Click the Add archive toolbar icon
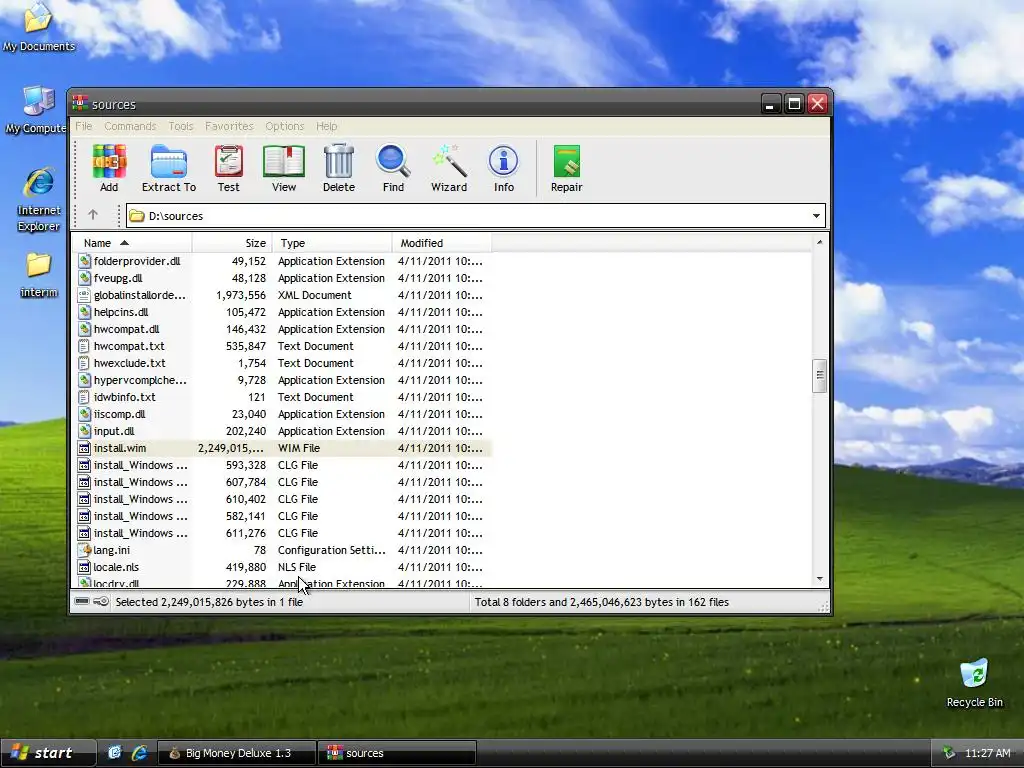 click(x=109, y=169)
